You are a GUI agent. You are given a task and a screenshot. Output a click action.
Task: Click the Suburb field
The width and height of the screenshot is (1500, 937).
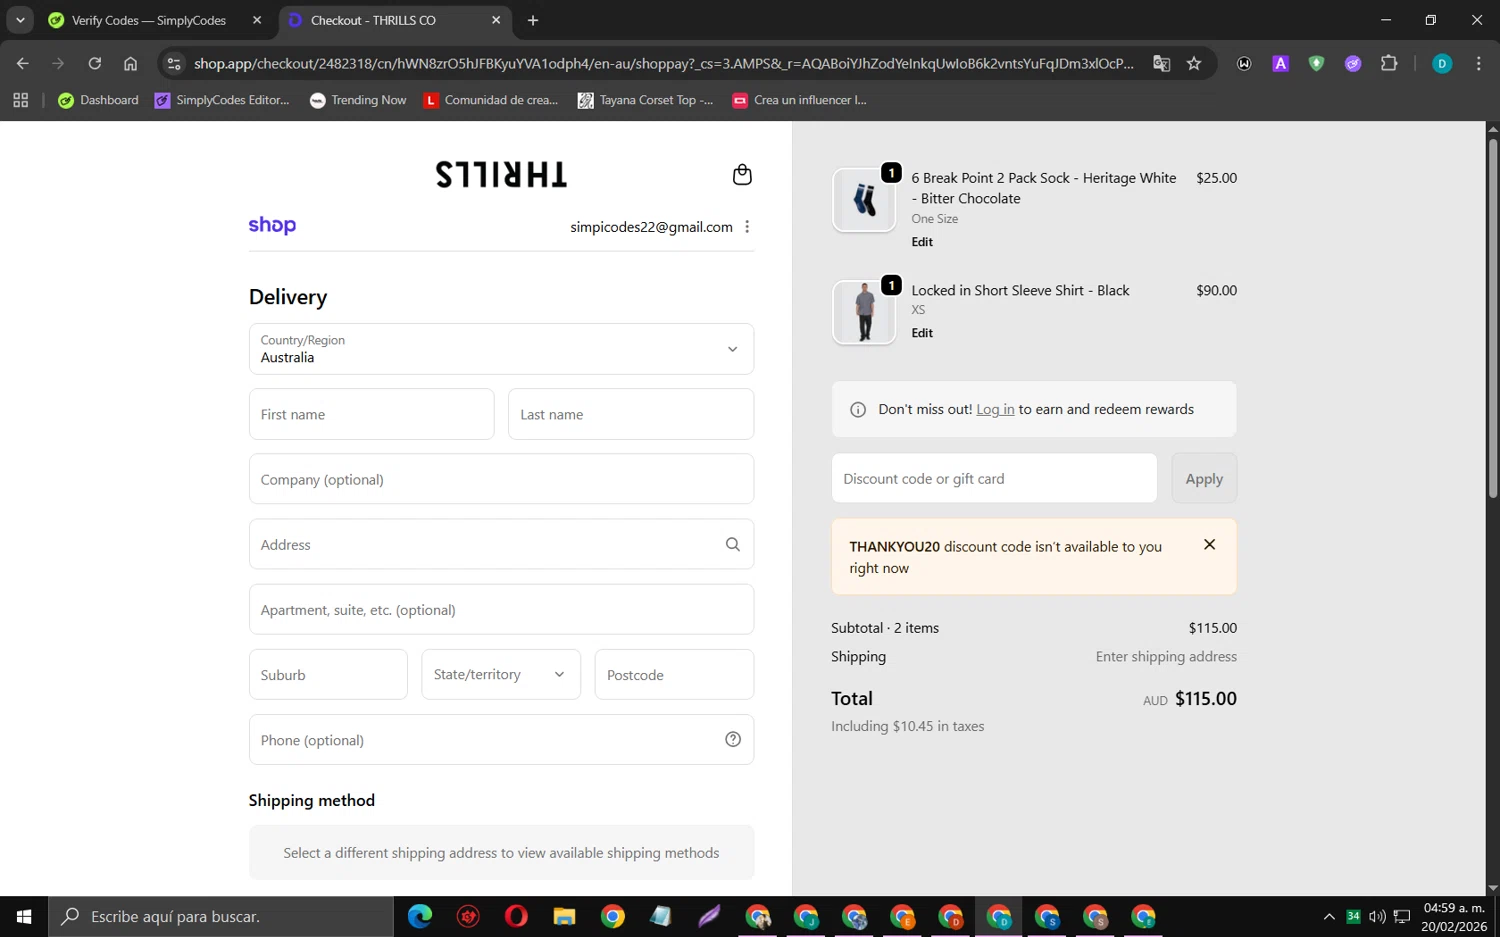tap(328, 674)
